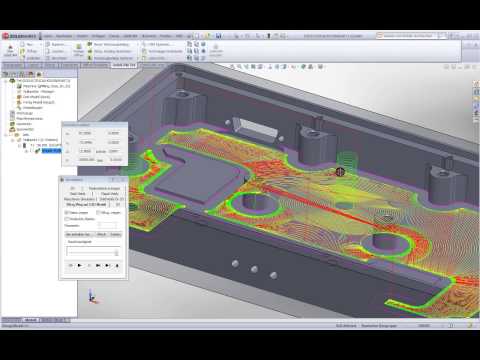Image resolution: width=480 pixels, height=360 pixels.
Task: Click the active white tab in the command manager tab row
Action: point(124,65)
